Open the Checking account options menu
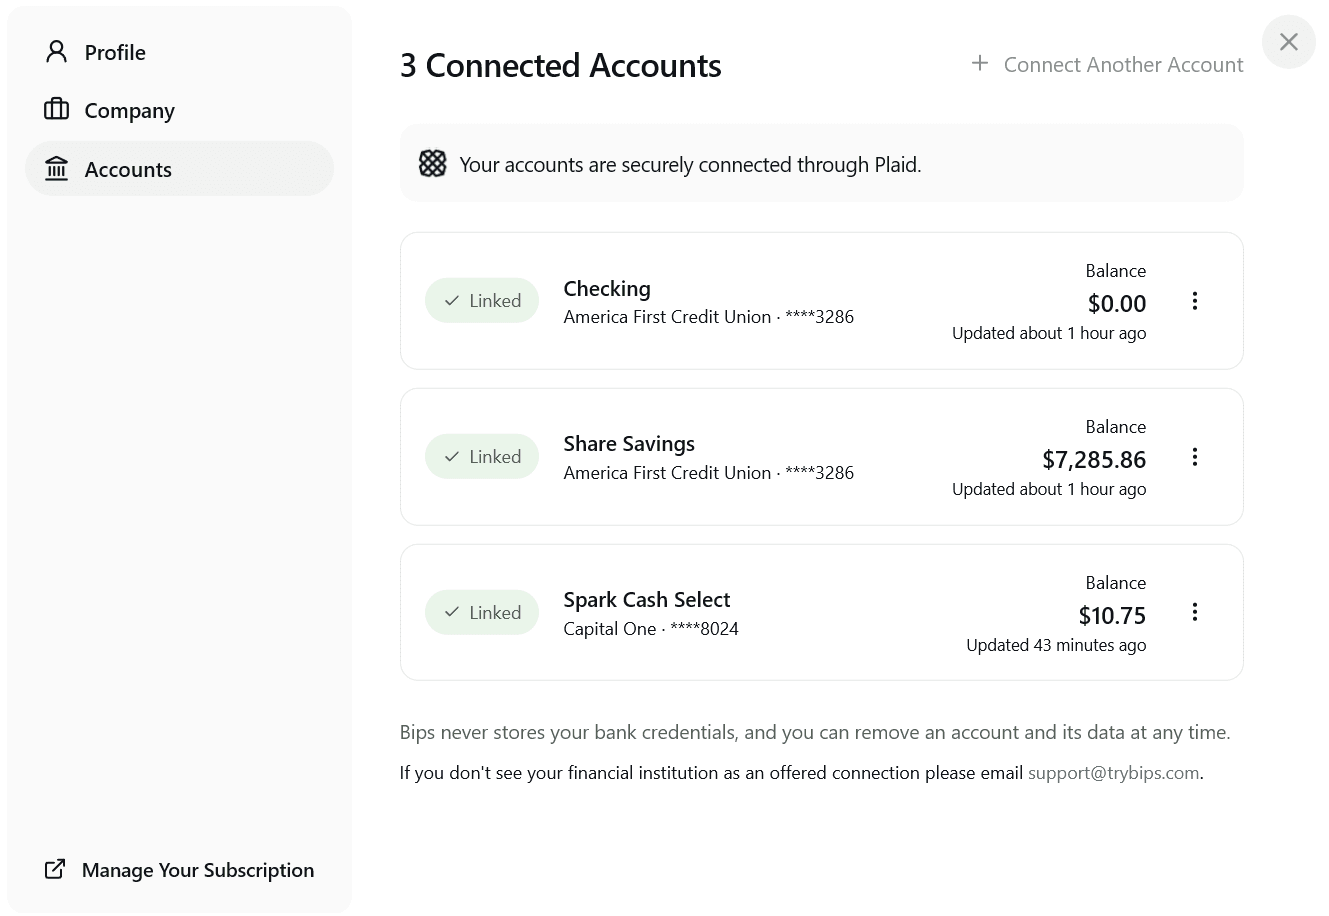 coord(1194,301)
